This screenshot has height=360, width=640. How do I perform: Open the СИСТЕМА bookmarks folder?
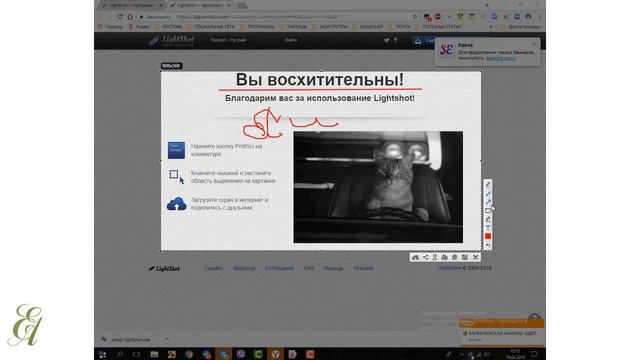click(x=169, y=27)
